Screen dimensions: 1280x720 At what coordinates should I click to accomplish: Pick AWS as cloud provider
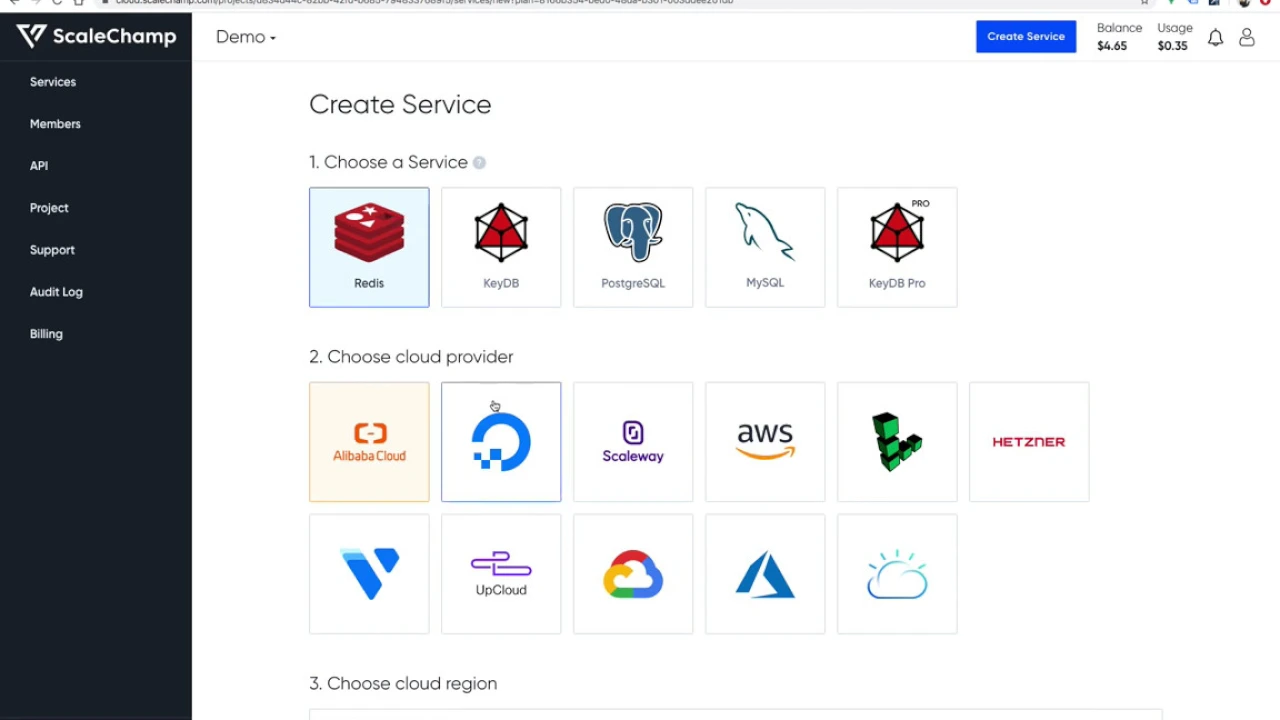(765, 442)
